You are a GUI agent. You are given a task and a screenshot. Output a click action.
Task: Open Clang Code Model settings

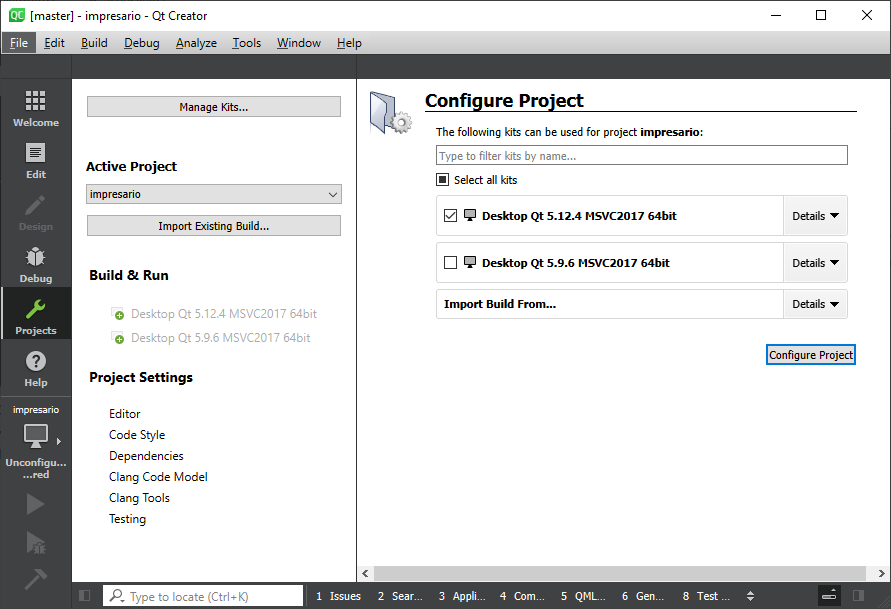(158, 477)
